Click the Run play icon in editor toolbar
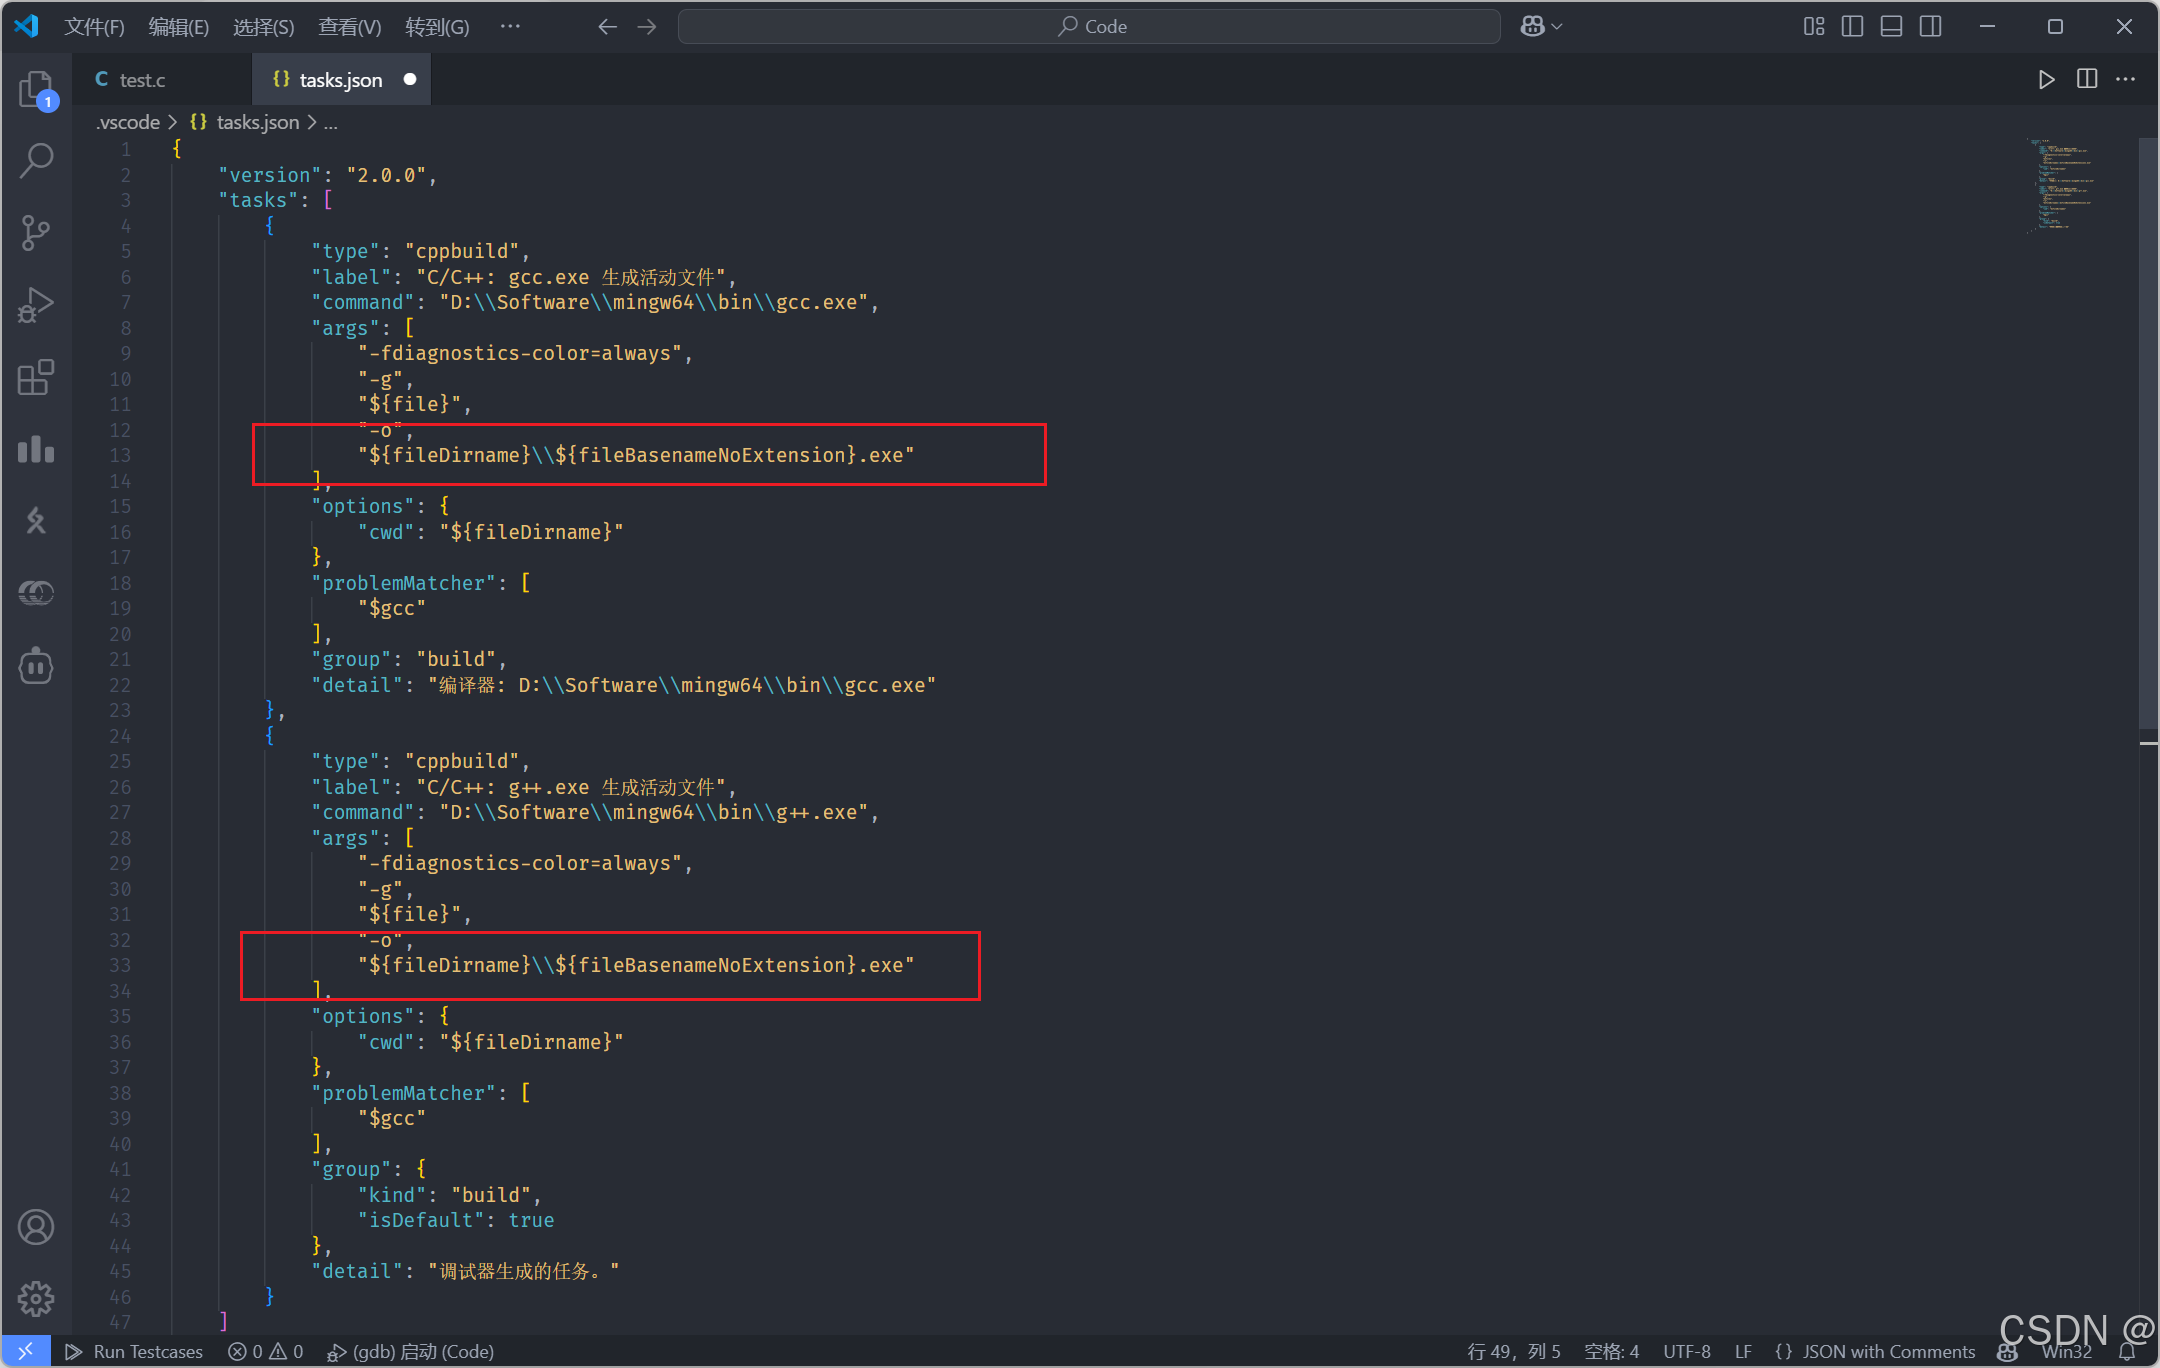The width and height of the screenshot is (2160, 1368). click(x=2046, y=80)
